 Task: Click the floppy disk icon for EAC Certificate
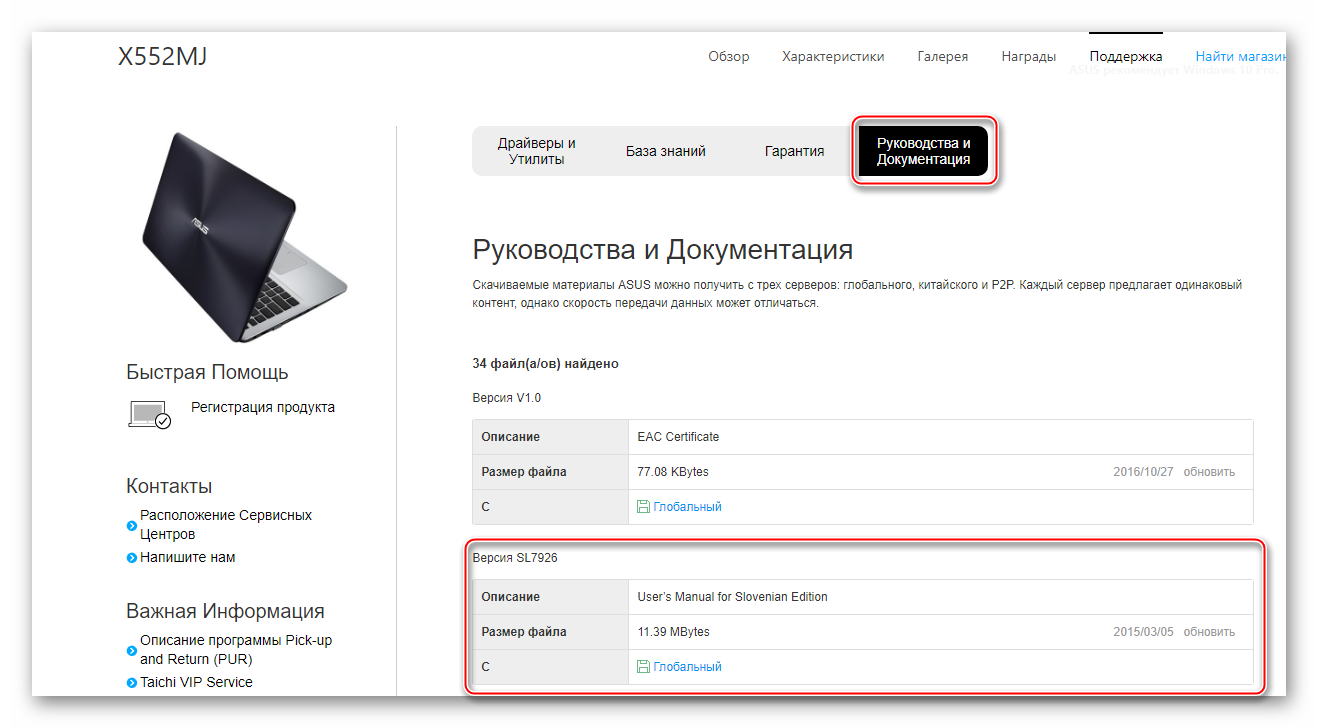click(x=644, y=507)
